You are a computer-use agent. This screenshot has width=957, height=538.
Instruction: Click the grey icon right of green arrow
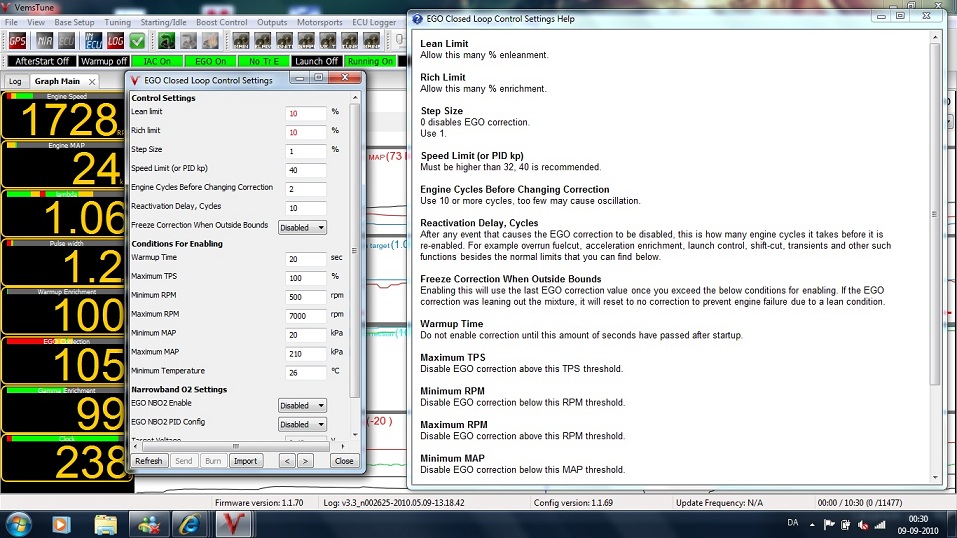(x=189, y=41)
